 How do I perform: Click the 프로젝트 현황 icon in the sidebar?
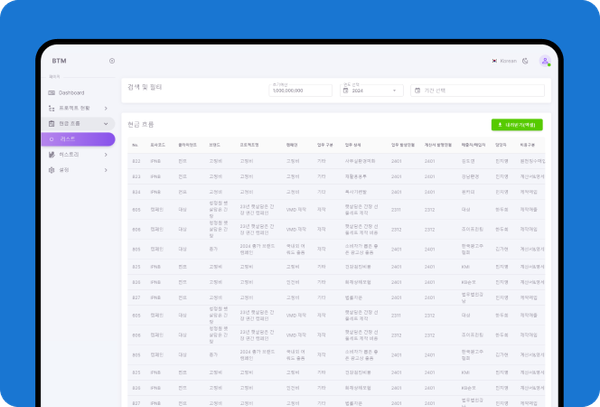tap(51, 108)
